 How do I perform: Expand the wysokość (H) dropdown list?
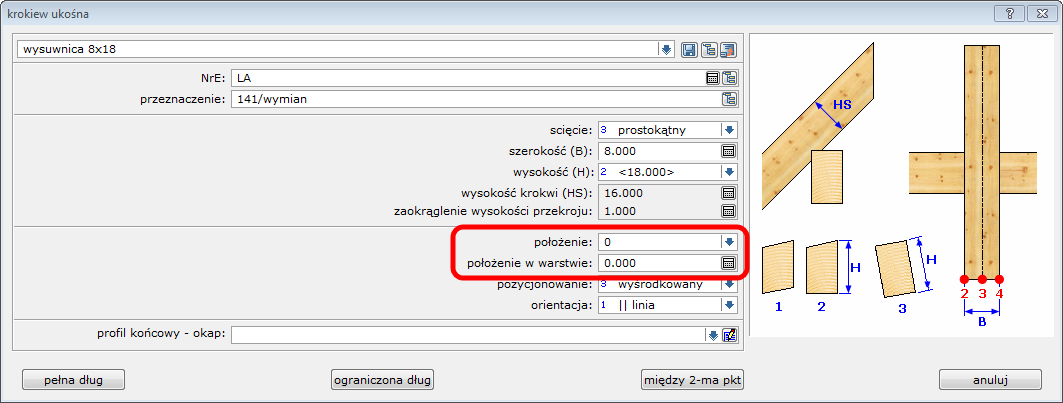click(729, 171)
